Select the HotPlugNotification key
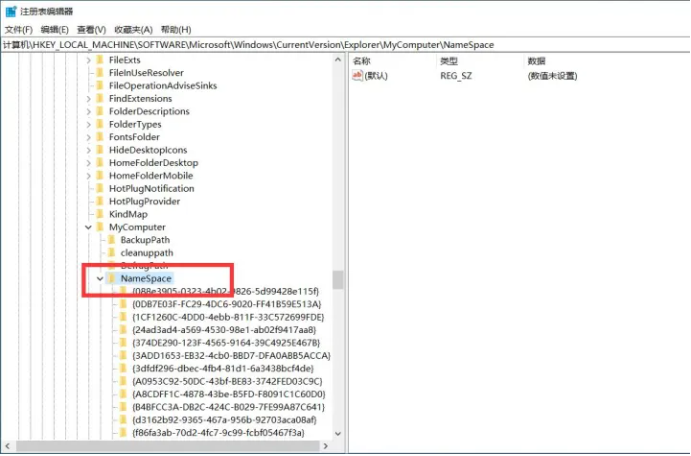 coord(151,189)
